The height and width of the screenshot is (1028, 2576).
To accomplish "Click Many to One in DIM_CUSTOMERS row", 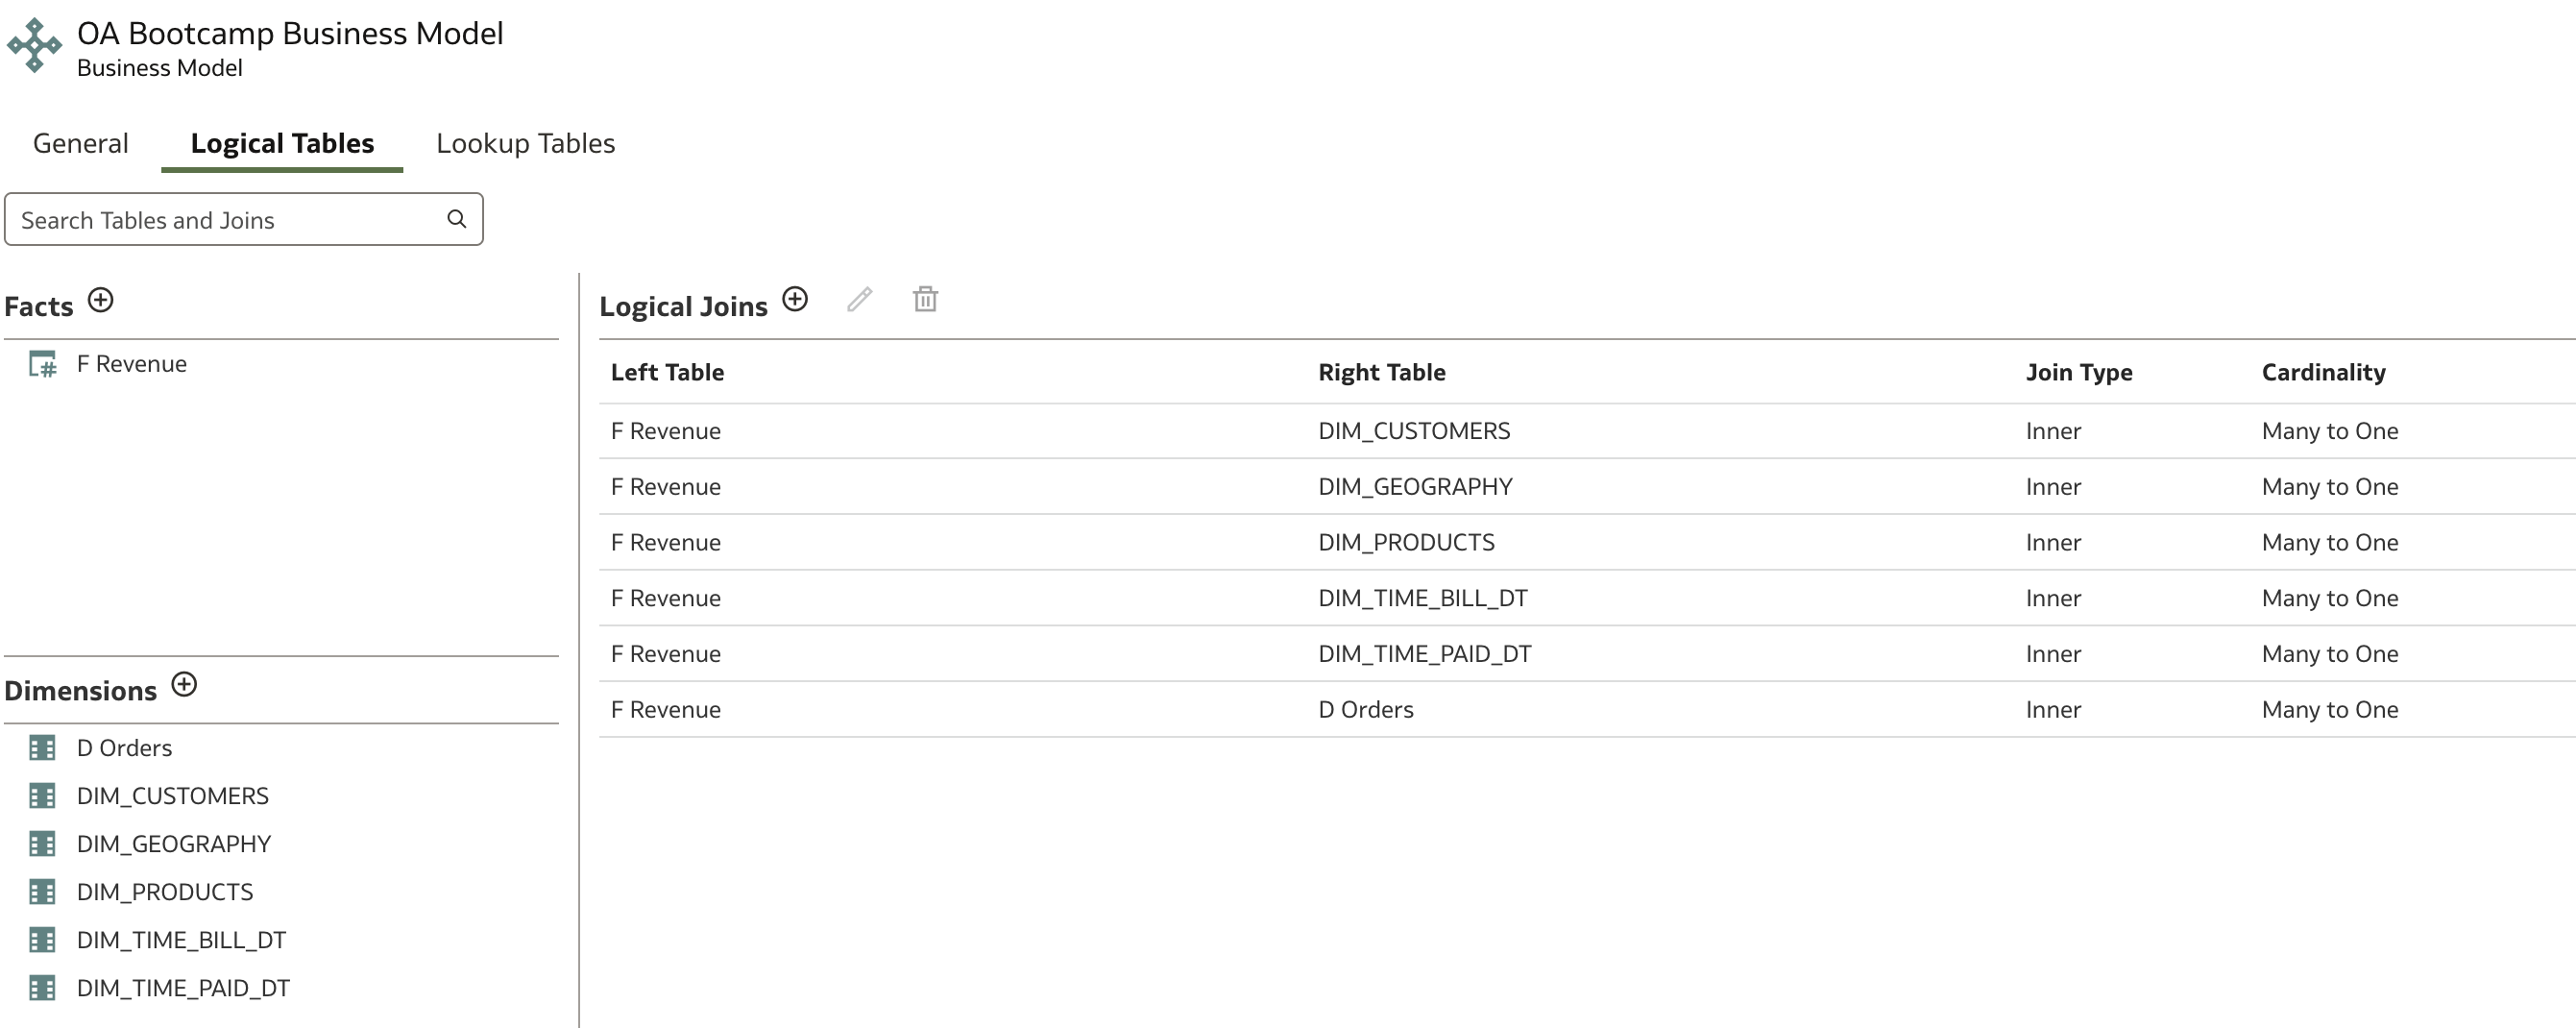I will point(2330,431).
